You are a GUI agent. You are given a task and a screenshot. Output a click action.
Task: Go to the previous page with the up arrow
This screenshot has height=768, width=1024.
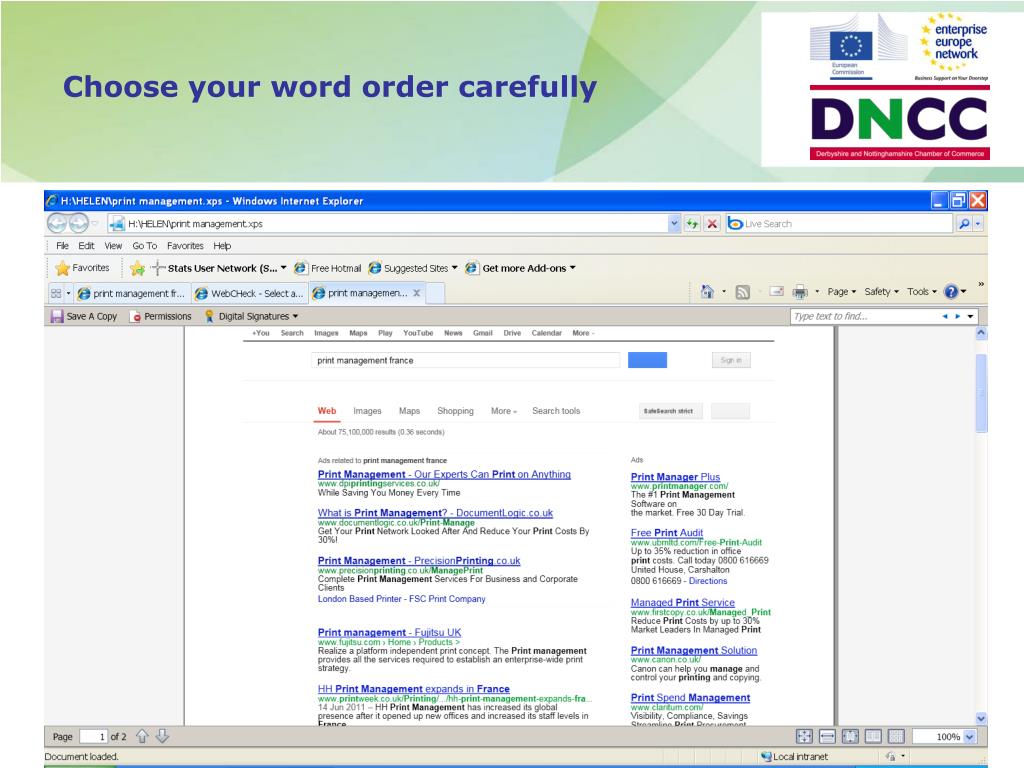point(142,736)
